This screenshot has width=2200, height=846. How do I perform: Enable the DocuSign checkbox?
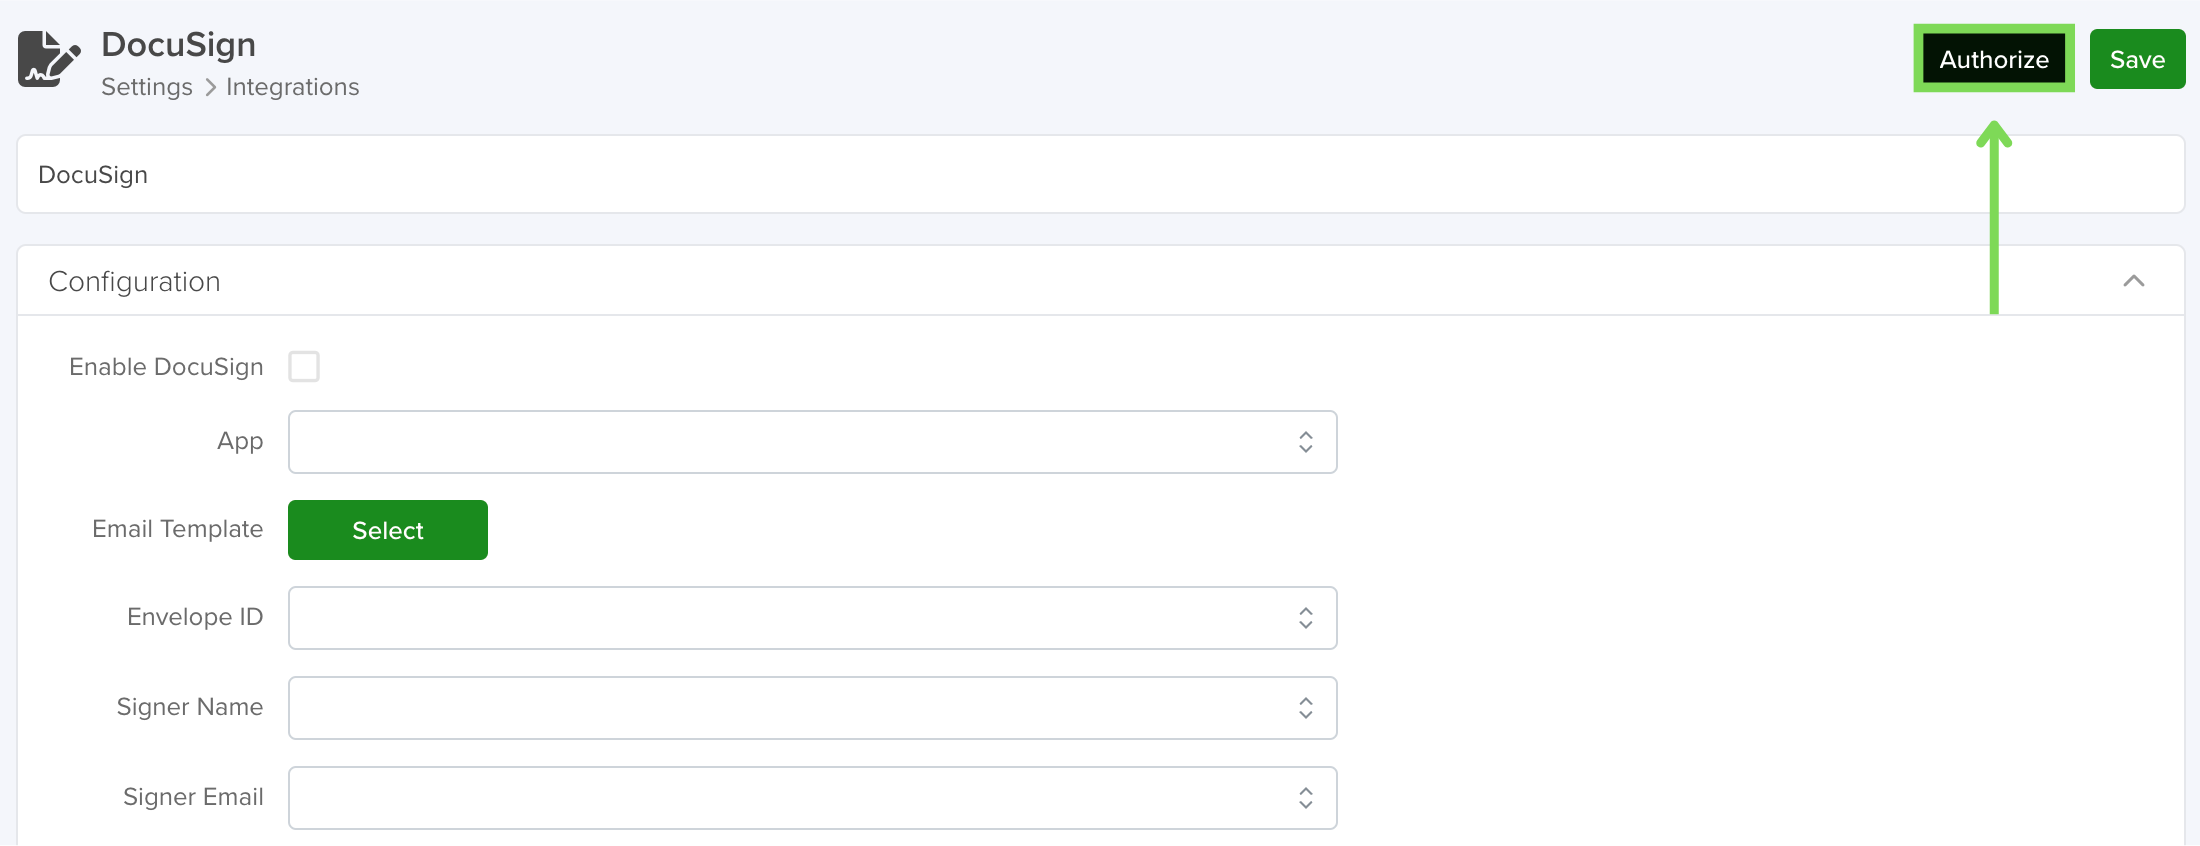pos(304,366)
